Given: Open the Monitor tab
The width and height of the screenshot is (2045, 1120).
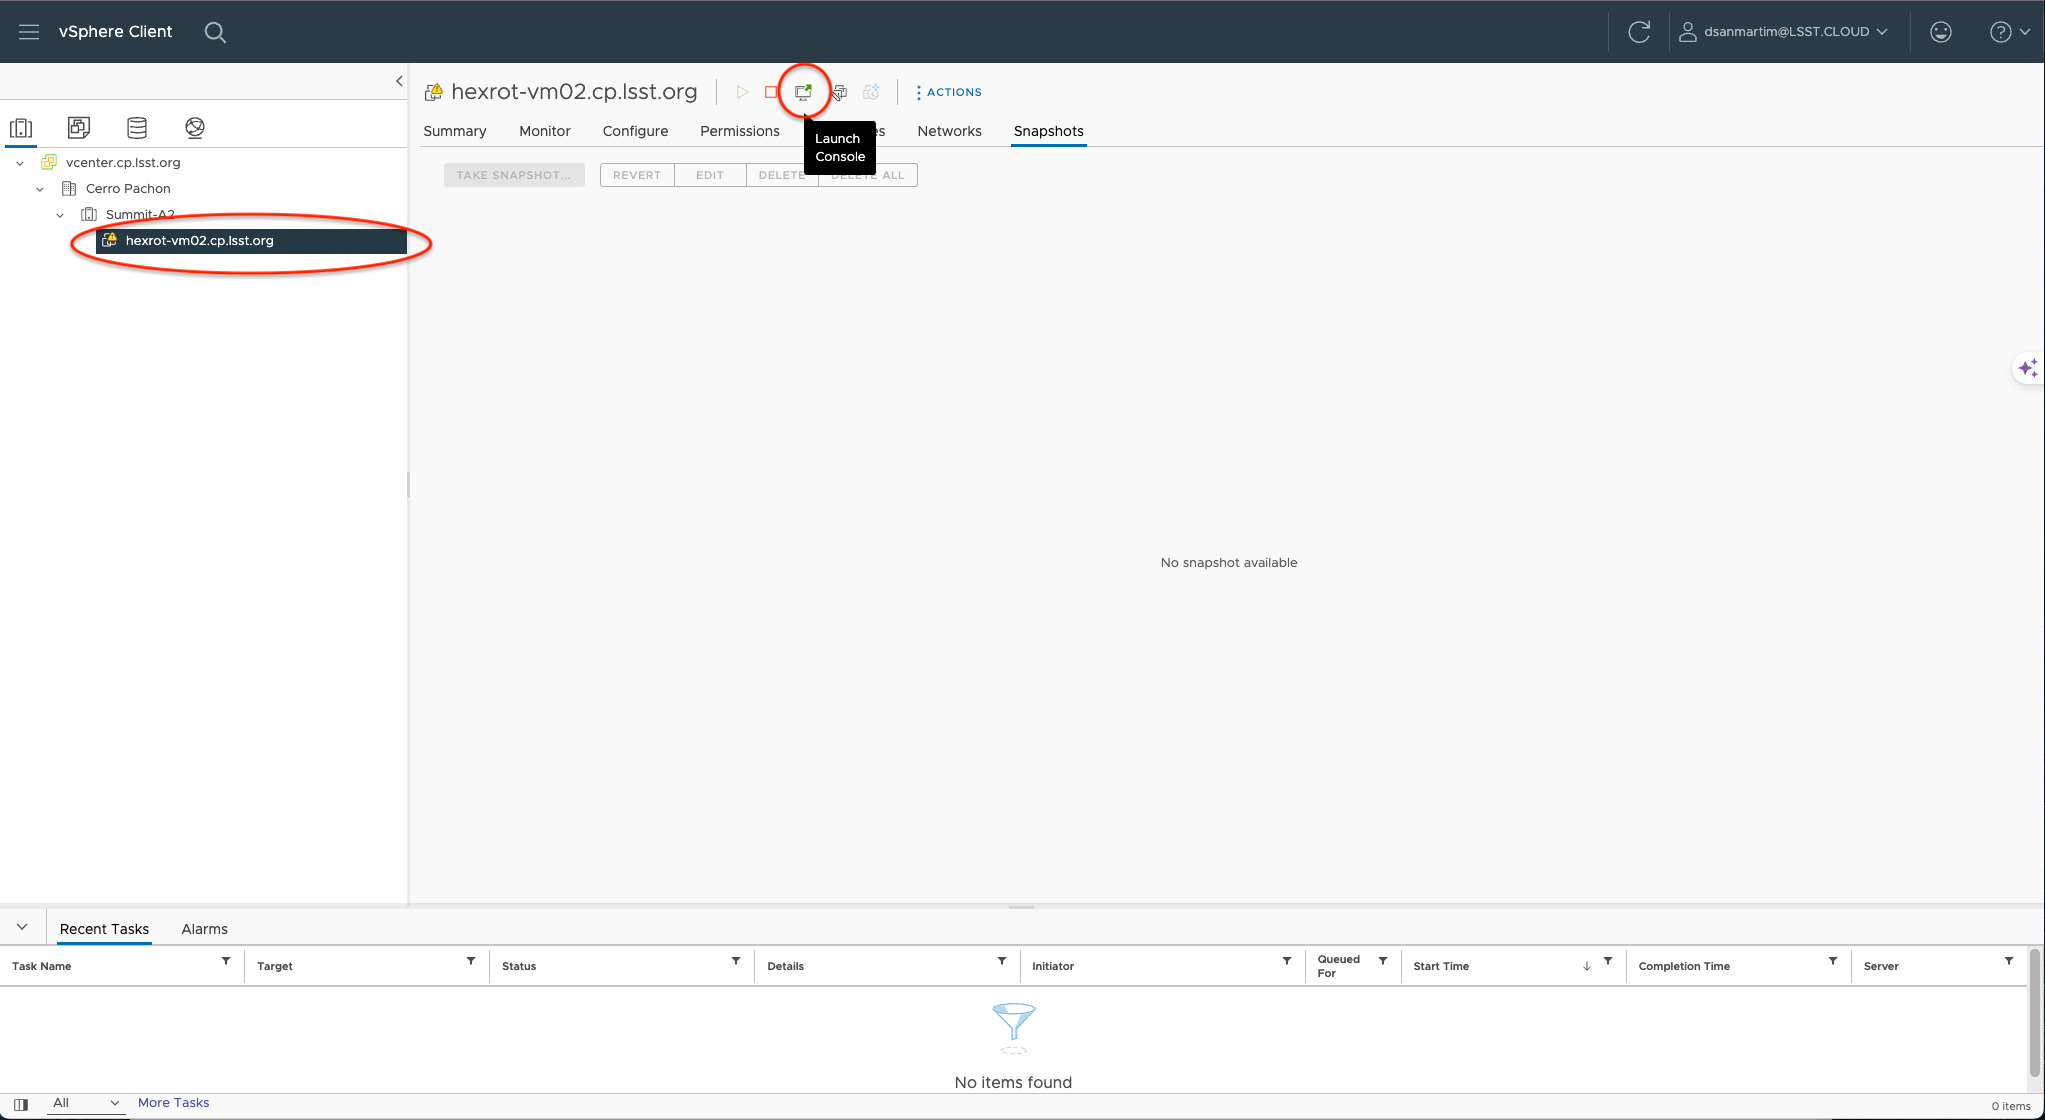Looking at the screenshot, I should point(545,131).
